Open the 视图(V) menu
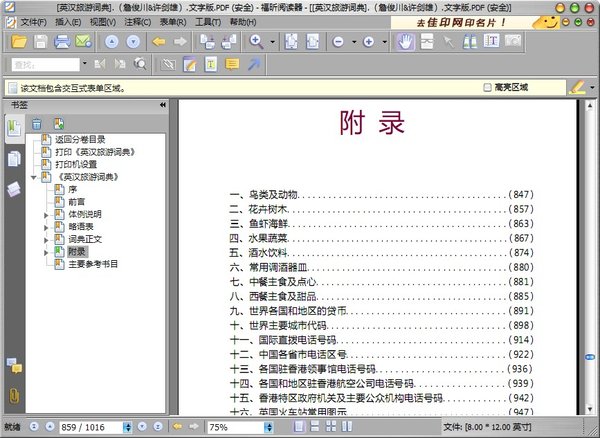This screenshot has height=438, width=600. 103,22
